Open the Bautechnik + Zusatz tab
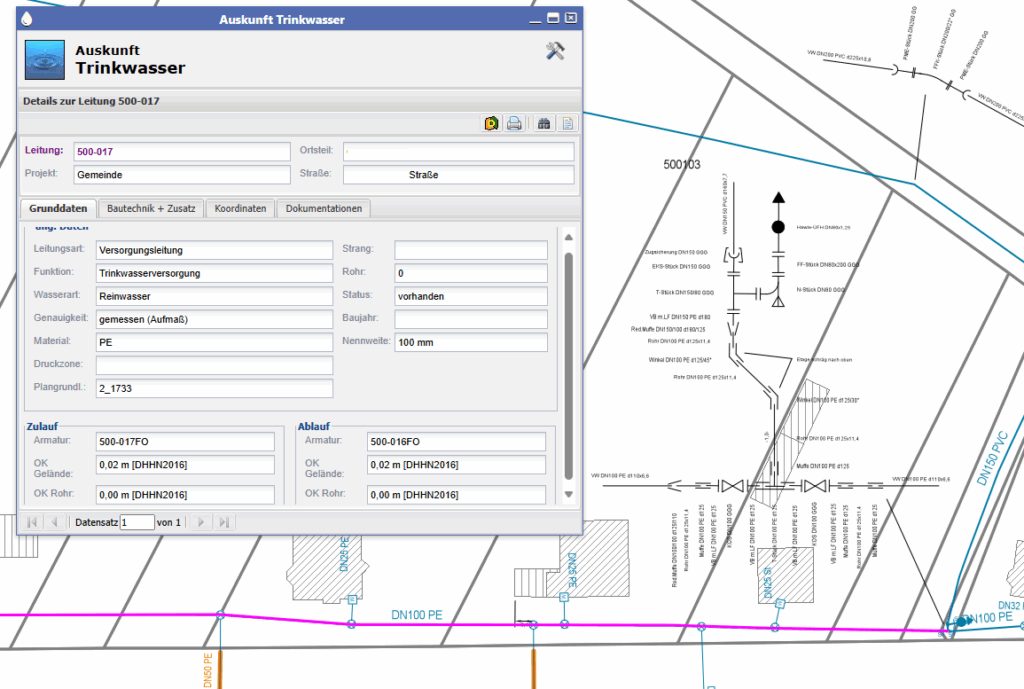The height and width of the screenshot is (689, 1024). tap(151, 208)
